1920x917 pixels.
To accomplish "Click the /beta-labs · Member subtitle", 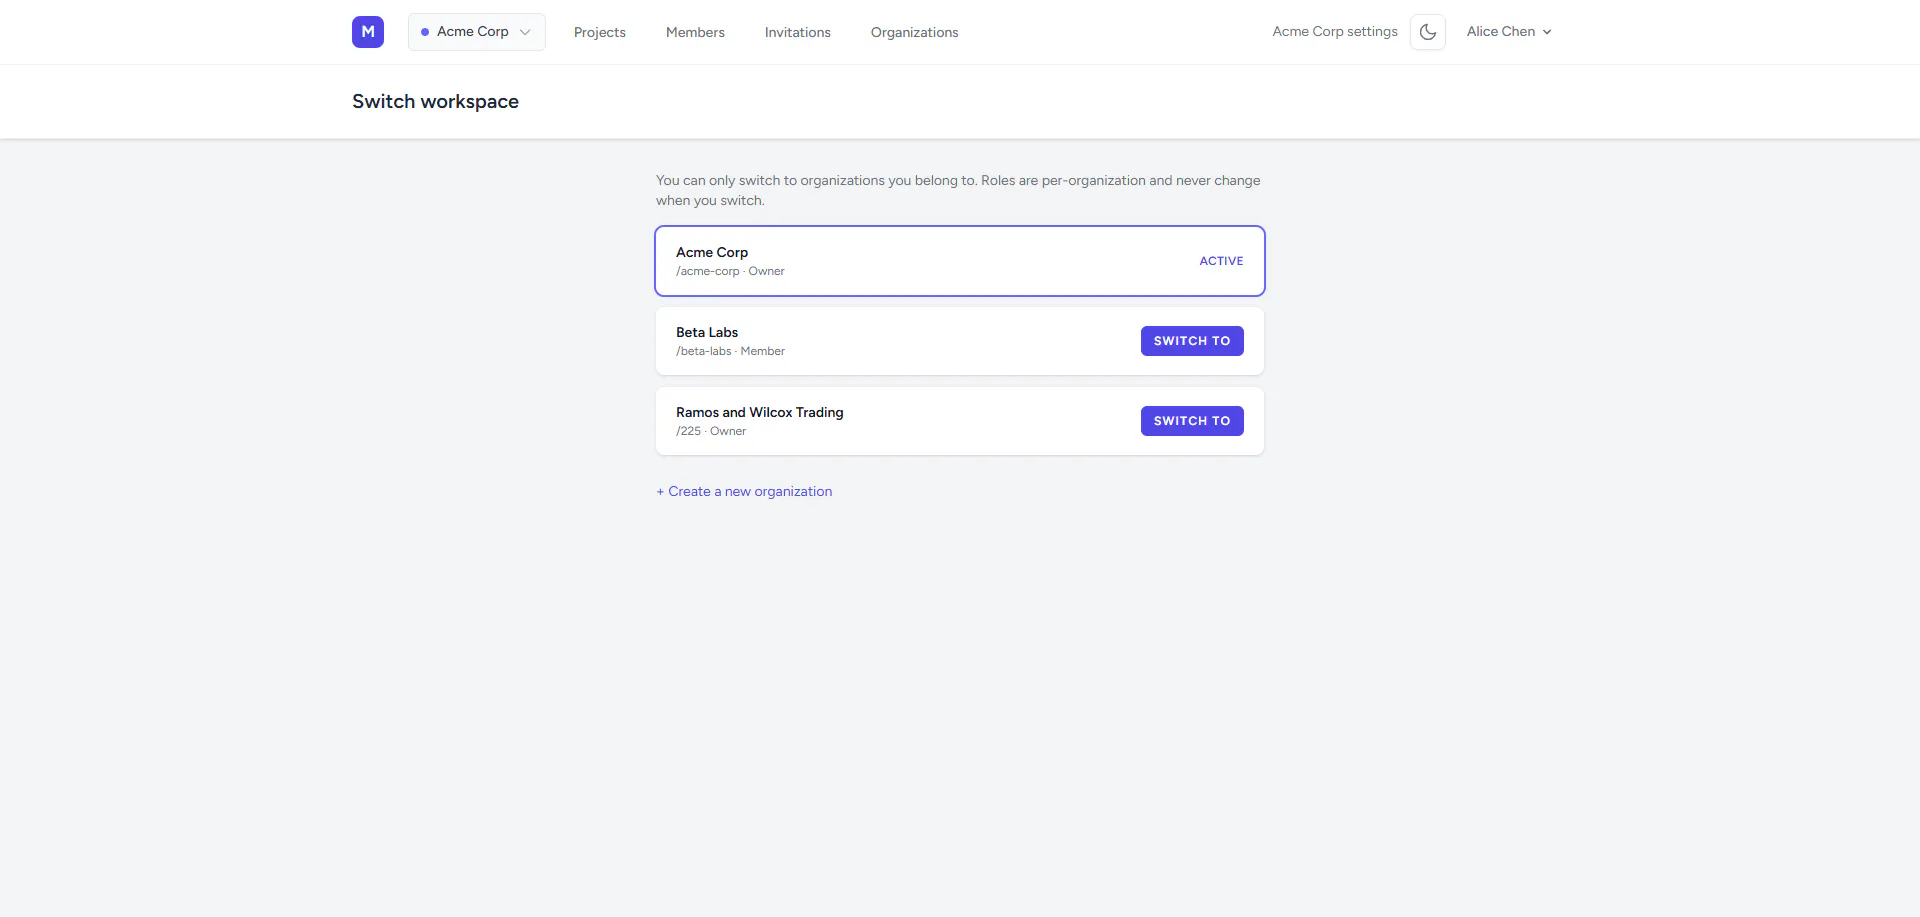I will 730,351.
